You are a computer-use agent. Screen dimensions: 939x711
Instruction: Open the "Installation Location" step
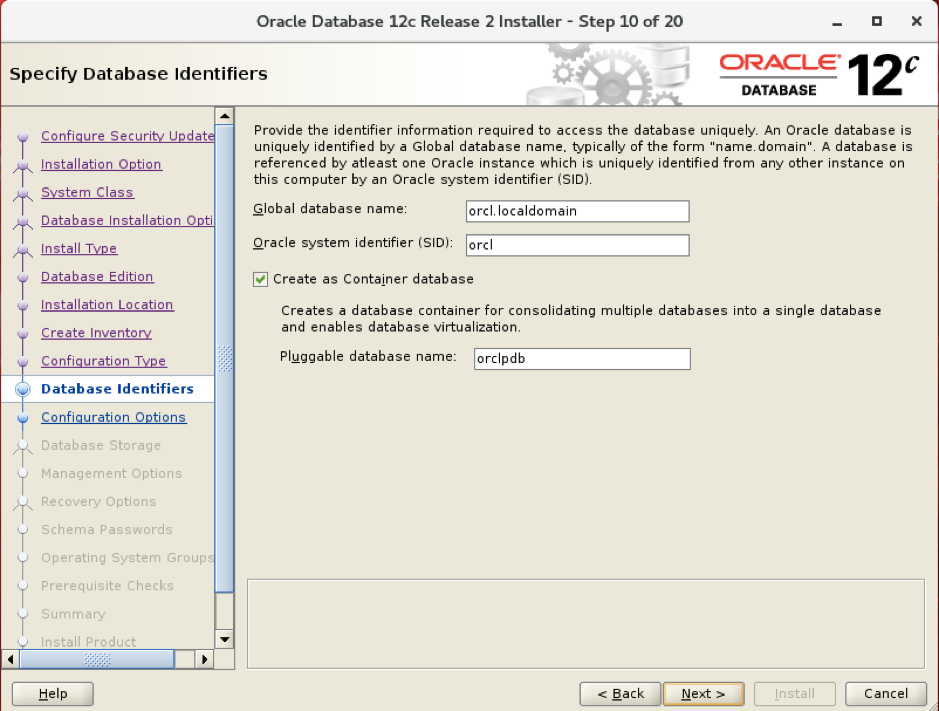tap(107, 304)
